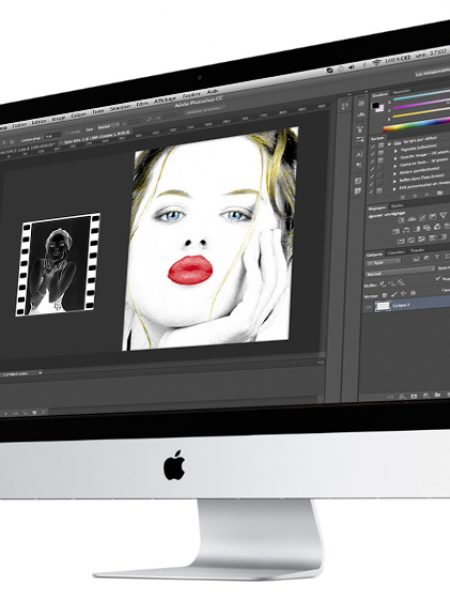Toggle lock image pixels brush icon
Image resolution: width=450 pixels, height=600 pixels.
tap(394, 294)
